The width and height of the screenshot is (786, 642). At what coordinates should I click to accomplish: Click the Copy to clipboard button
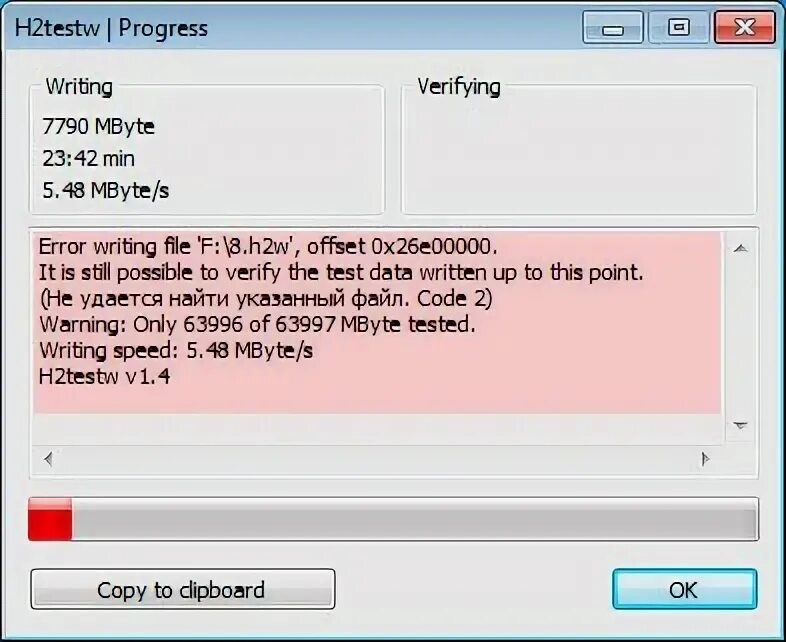click(182, 589)
